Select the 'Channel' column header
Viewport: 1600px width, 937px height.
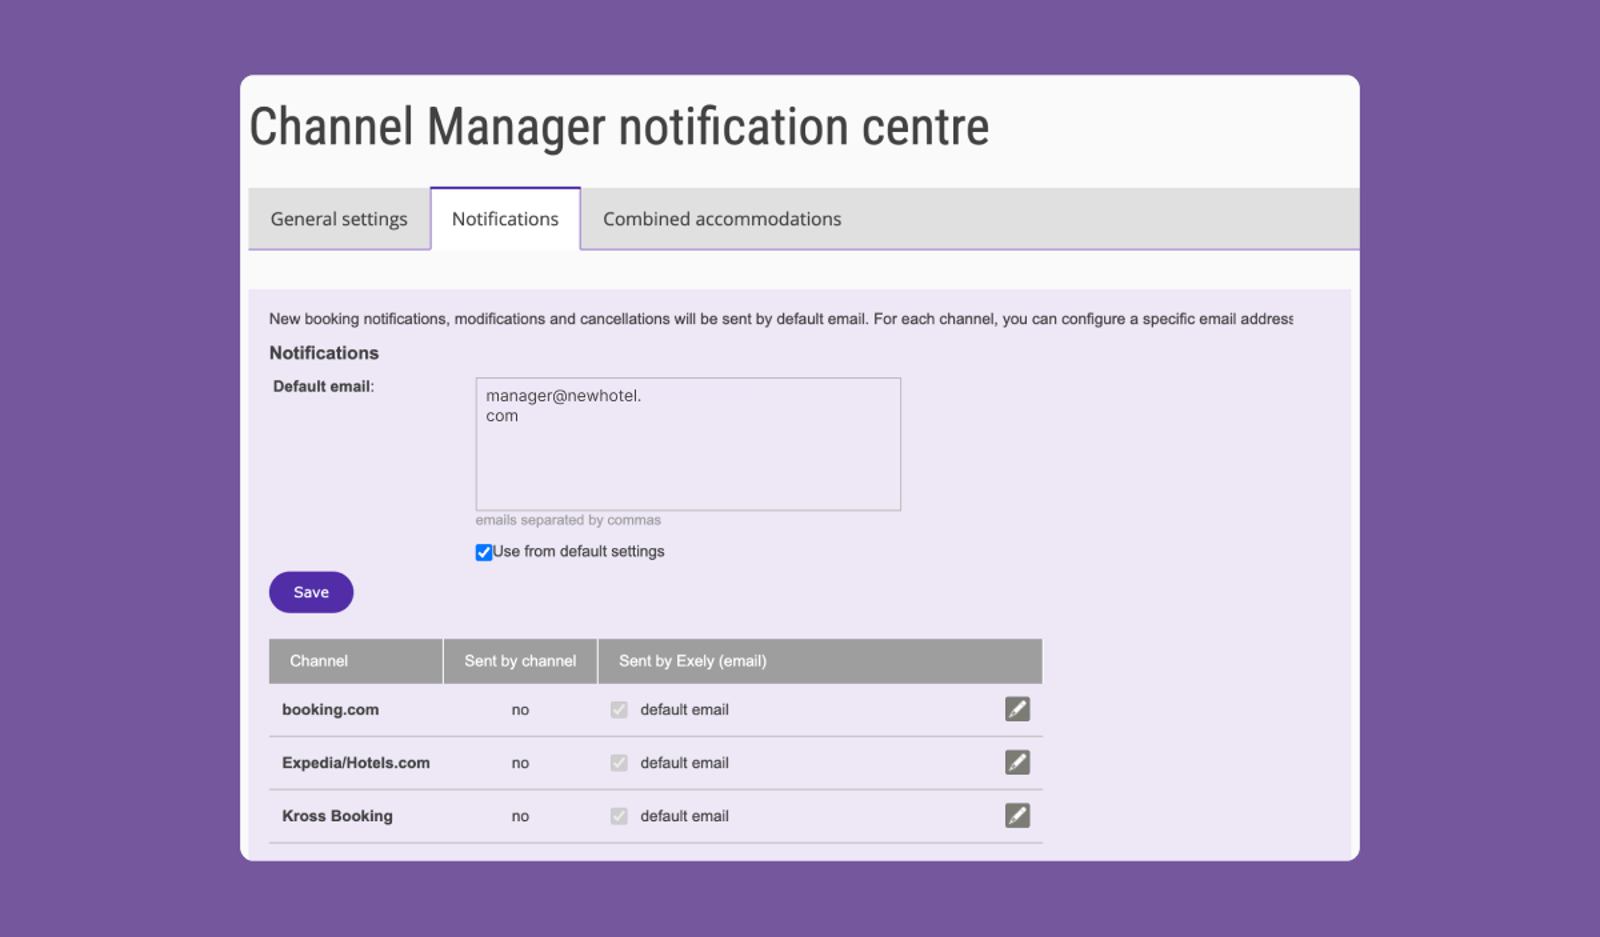(x=356, y=661)
